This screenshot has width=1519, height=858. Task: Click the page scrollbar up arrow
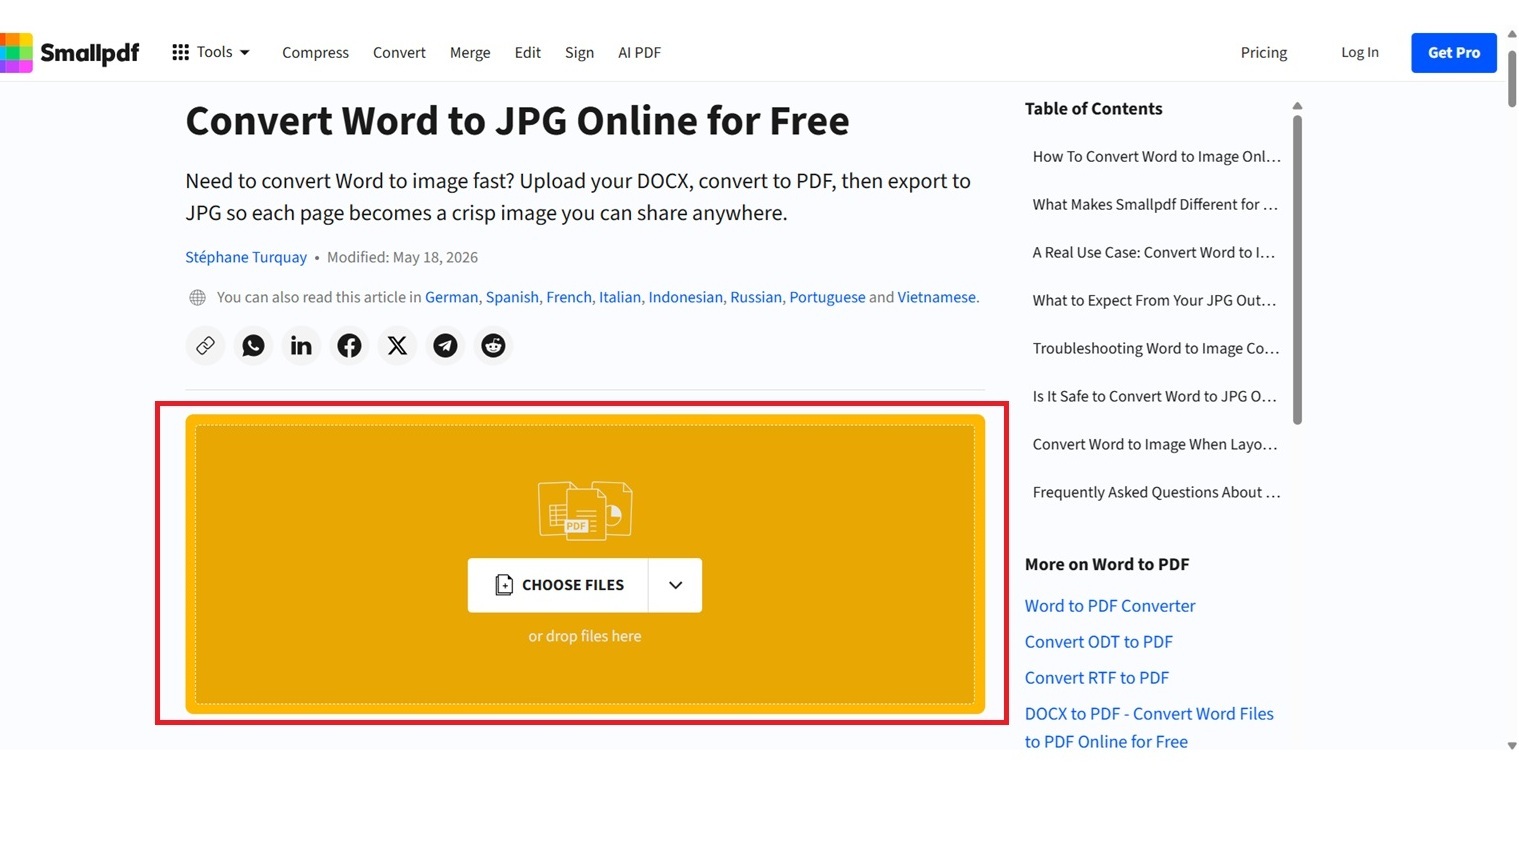pyautogui.click(x=1512, y=34)
